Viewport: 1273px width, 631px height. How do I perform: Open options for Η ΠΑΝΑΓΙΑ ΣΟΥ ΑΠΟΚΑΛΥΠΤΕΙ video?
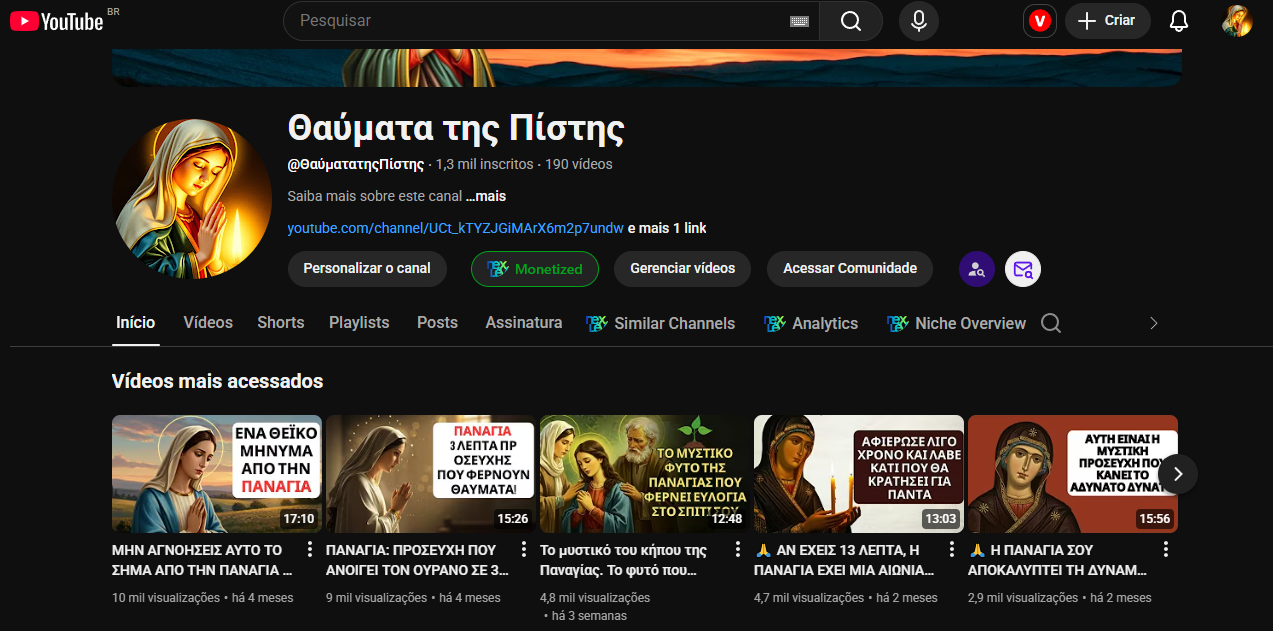point(1166,550)
